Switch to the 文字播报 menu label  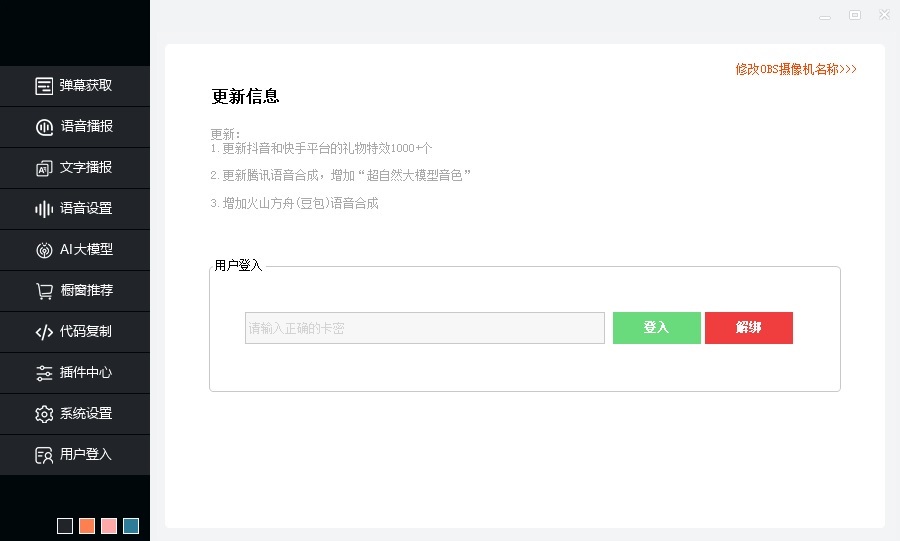pyautogui.click(x=86, y=168)
